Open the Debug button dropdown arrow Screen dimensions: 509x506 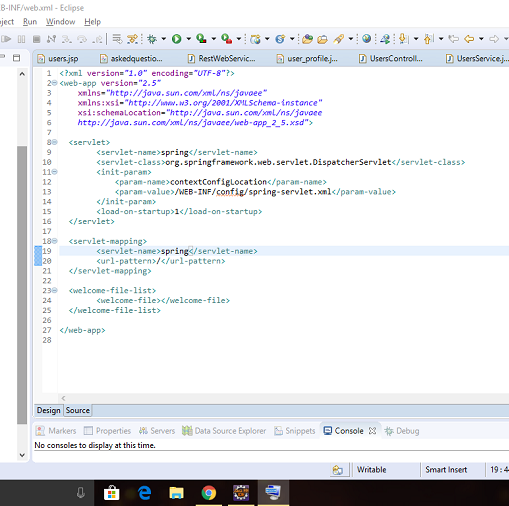(x=164, y=39)
